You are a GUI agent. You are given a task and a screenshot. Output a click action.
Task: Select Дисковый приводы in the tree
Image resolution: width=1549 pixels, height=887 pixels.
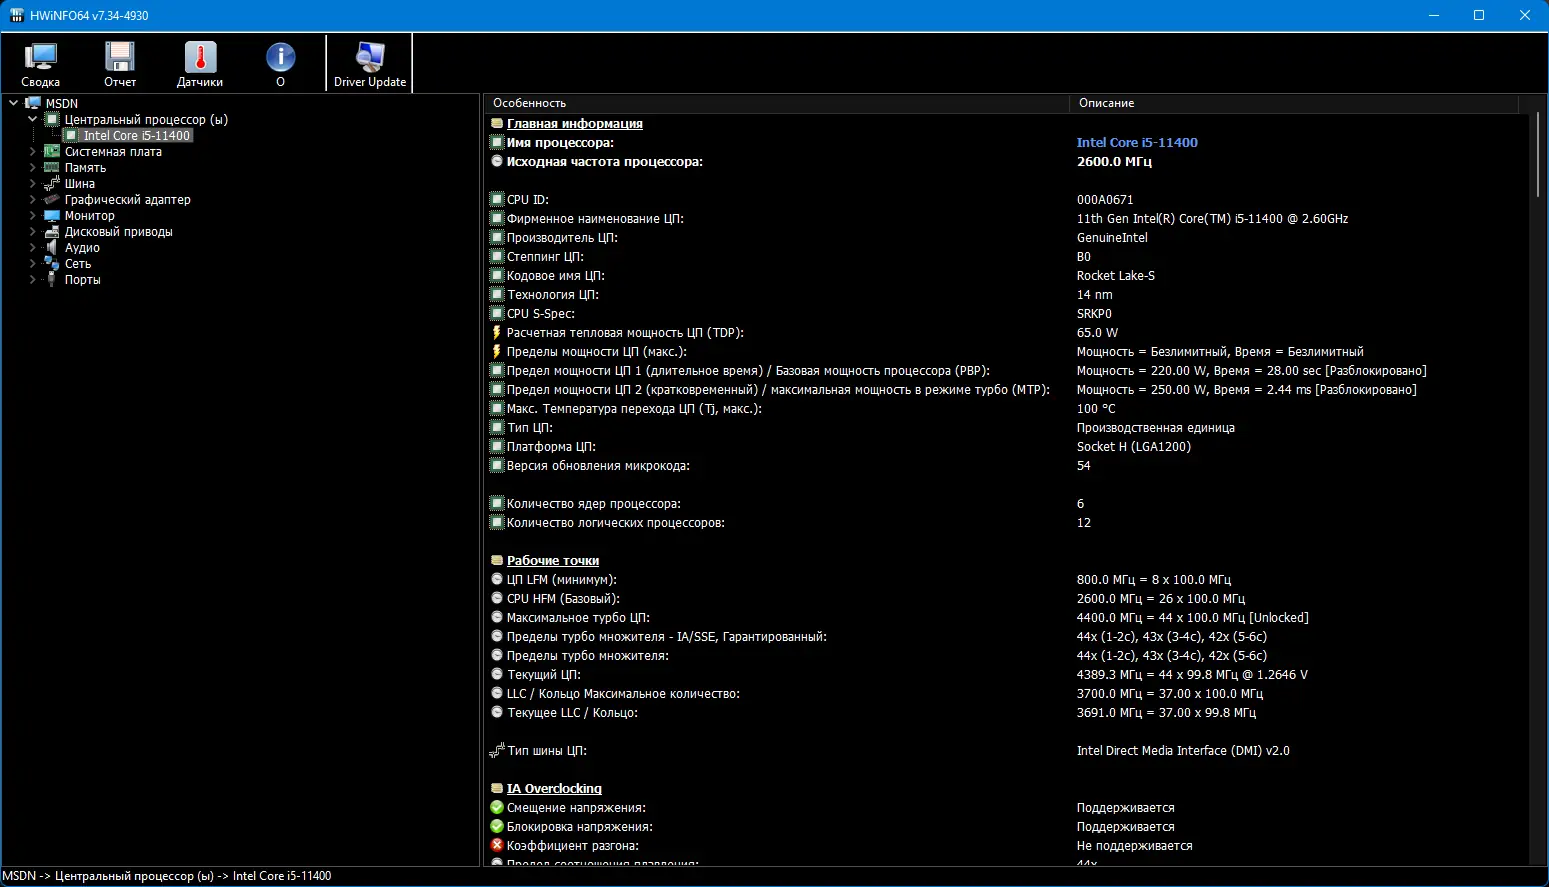(118, 231)
